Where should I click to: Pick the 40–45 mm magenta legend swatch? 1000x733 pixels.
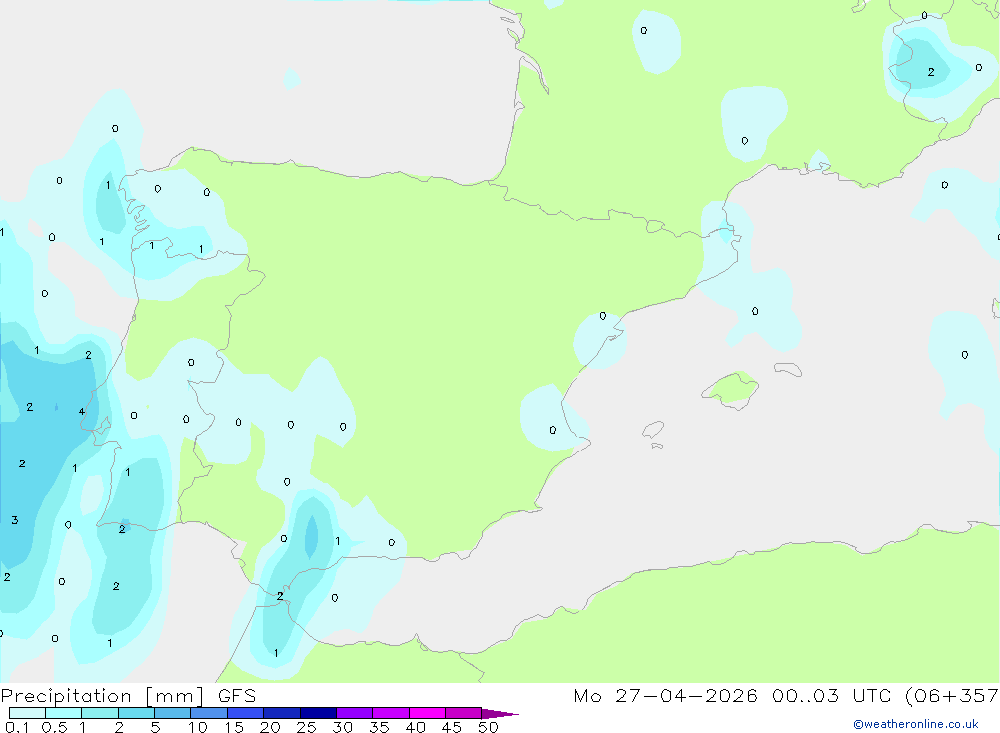coord(427,713)
